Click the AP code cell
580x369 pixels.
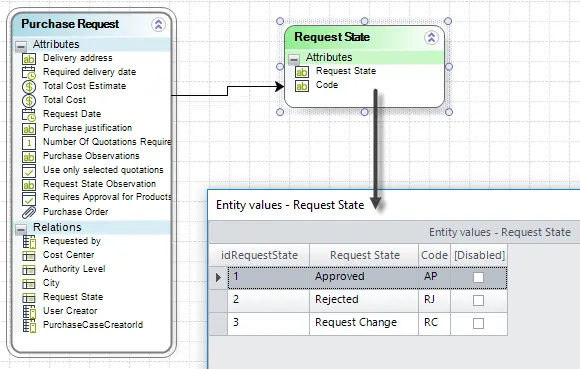pyautogui.click(x=434, y=277)
